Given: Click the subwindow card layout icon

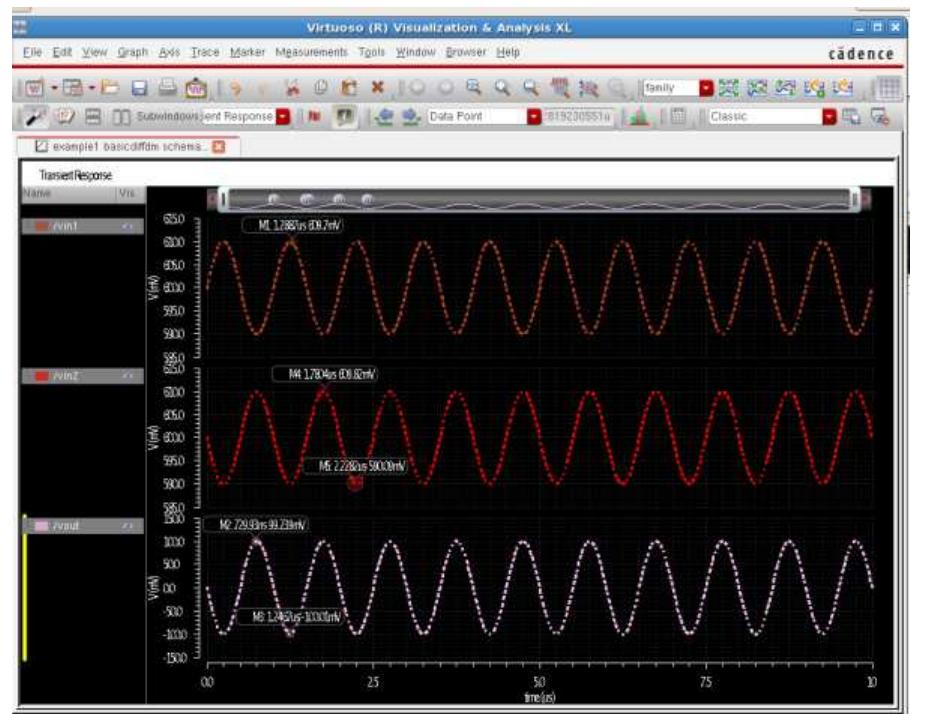Looking at the screenshot, I should 64,117.
